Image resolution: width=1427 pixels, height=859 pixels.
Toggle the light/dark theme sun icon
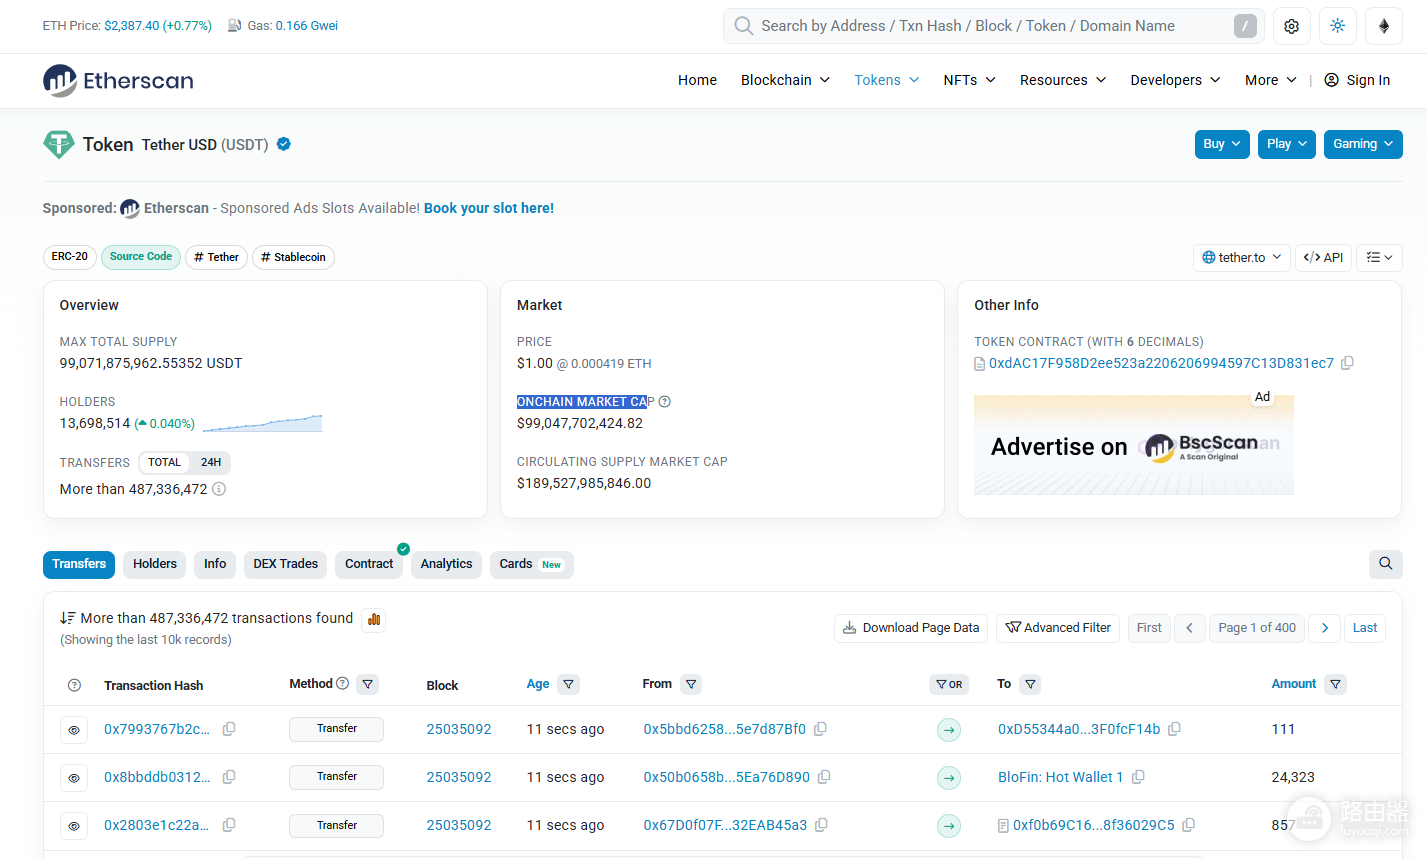pyautogui.click(x=1338, y=26)
